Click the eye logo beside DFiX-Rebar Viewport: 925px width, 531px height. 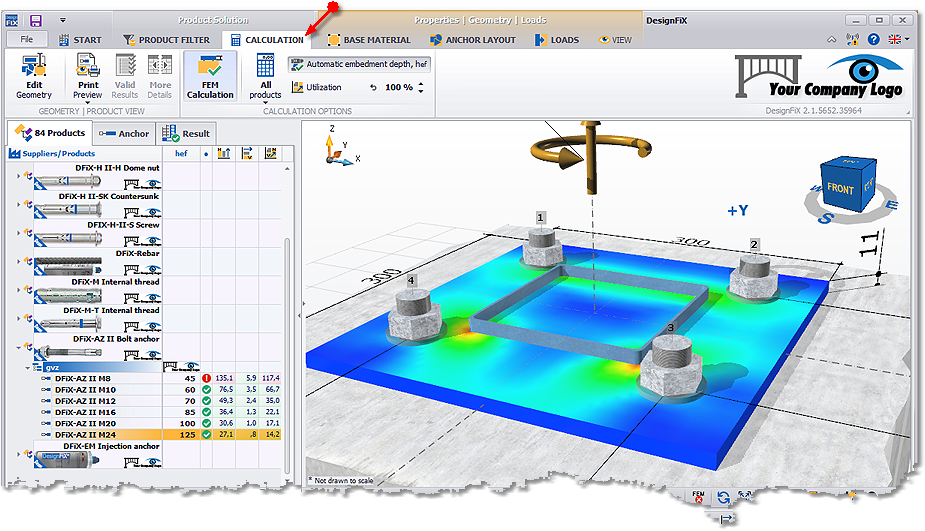[153, 270]
